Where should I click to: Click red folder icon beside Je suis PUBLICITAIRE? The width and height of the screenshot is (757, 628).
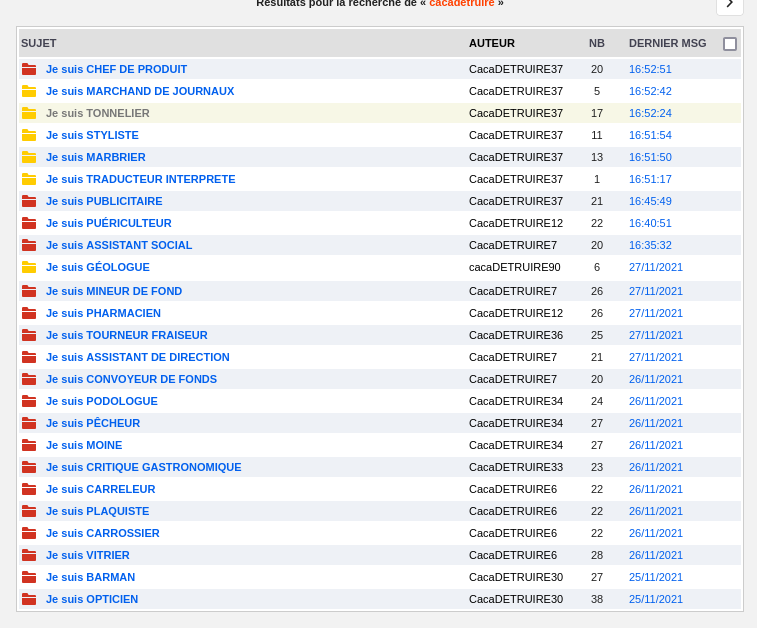[29, 201]
